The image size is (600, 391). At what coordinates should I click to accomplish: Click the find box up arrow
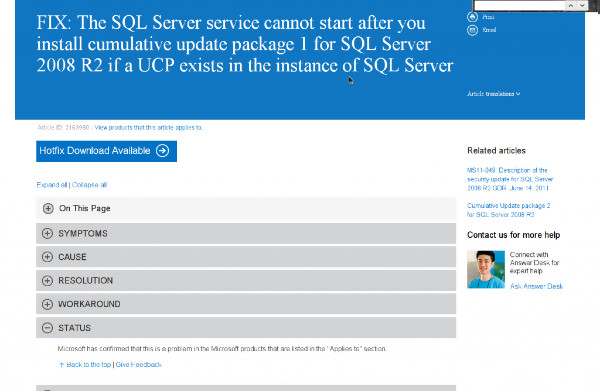[571, 5]
